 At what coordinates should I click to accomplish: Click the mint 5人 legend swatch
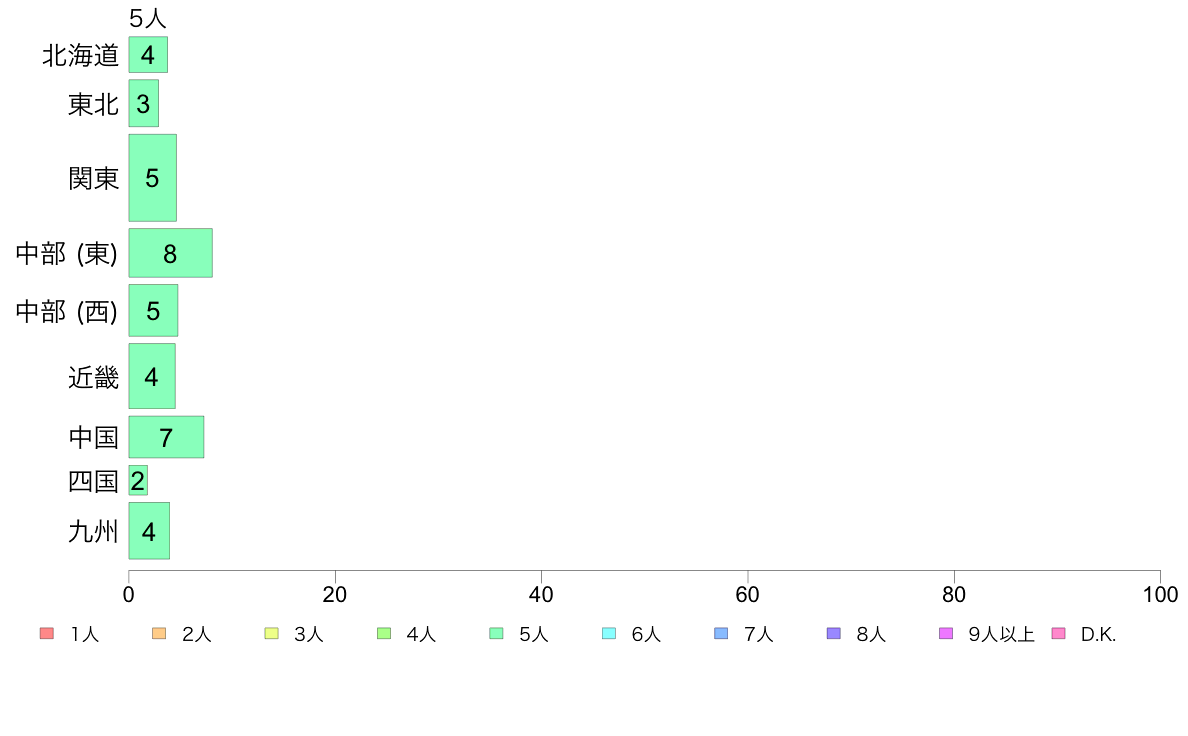tap(496, 634)
